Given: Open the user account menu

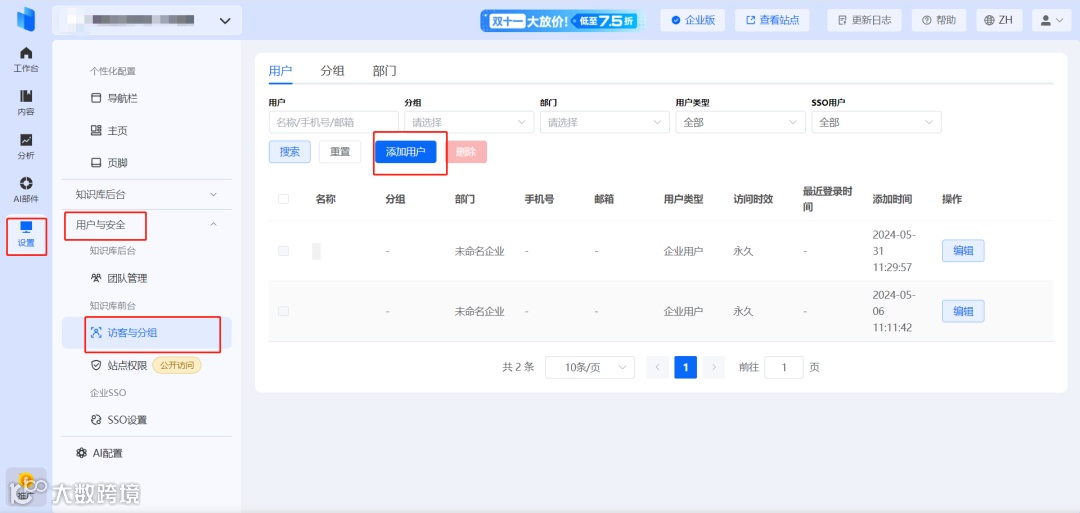Looking at the screenshot, I should [1052, 20].
